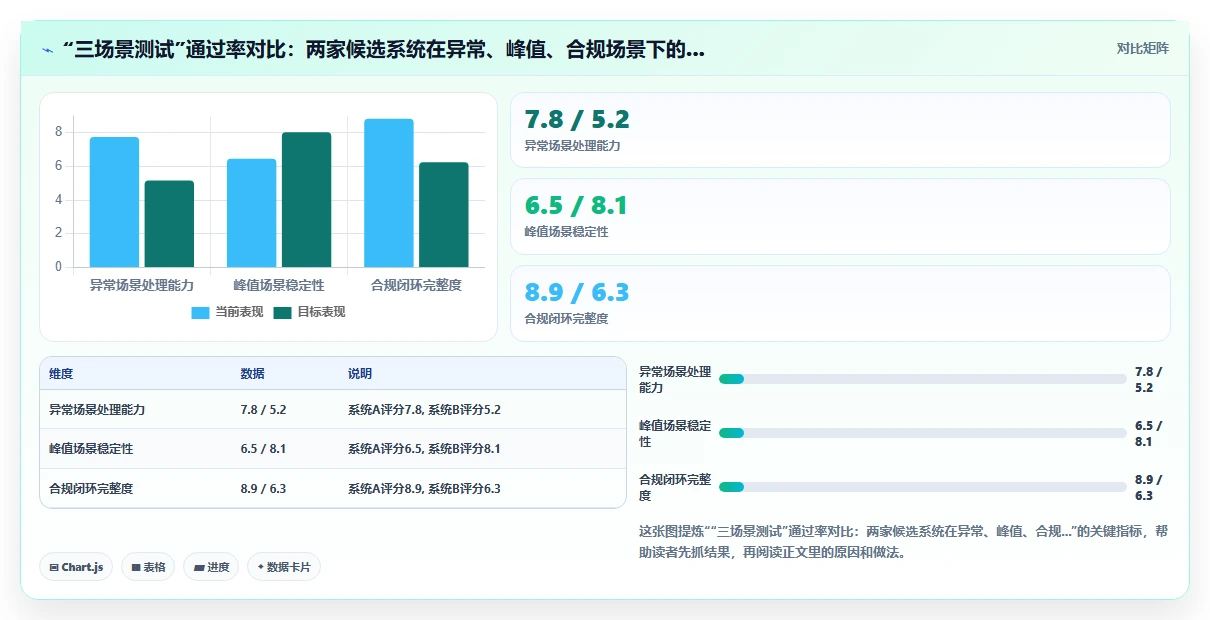The image size is (1210, 620).
Task: Click 峰值场景稳定性 in the table's second row
Action: pos(91,449)
